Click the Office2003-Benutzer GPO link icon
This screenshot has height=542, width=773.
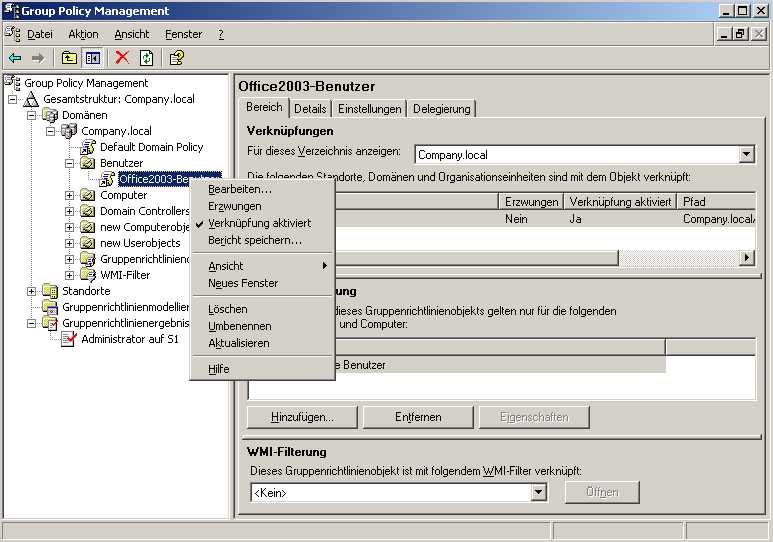pyautogui.click(x=106, y=179)
